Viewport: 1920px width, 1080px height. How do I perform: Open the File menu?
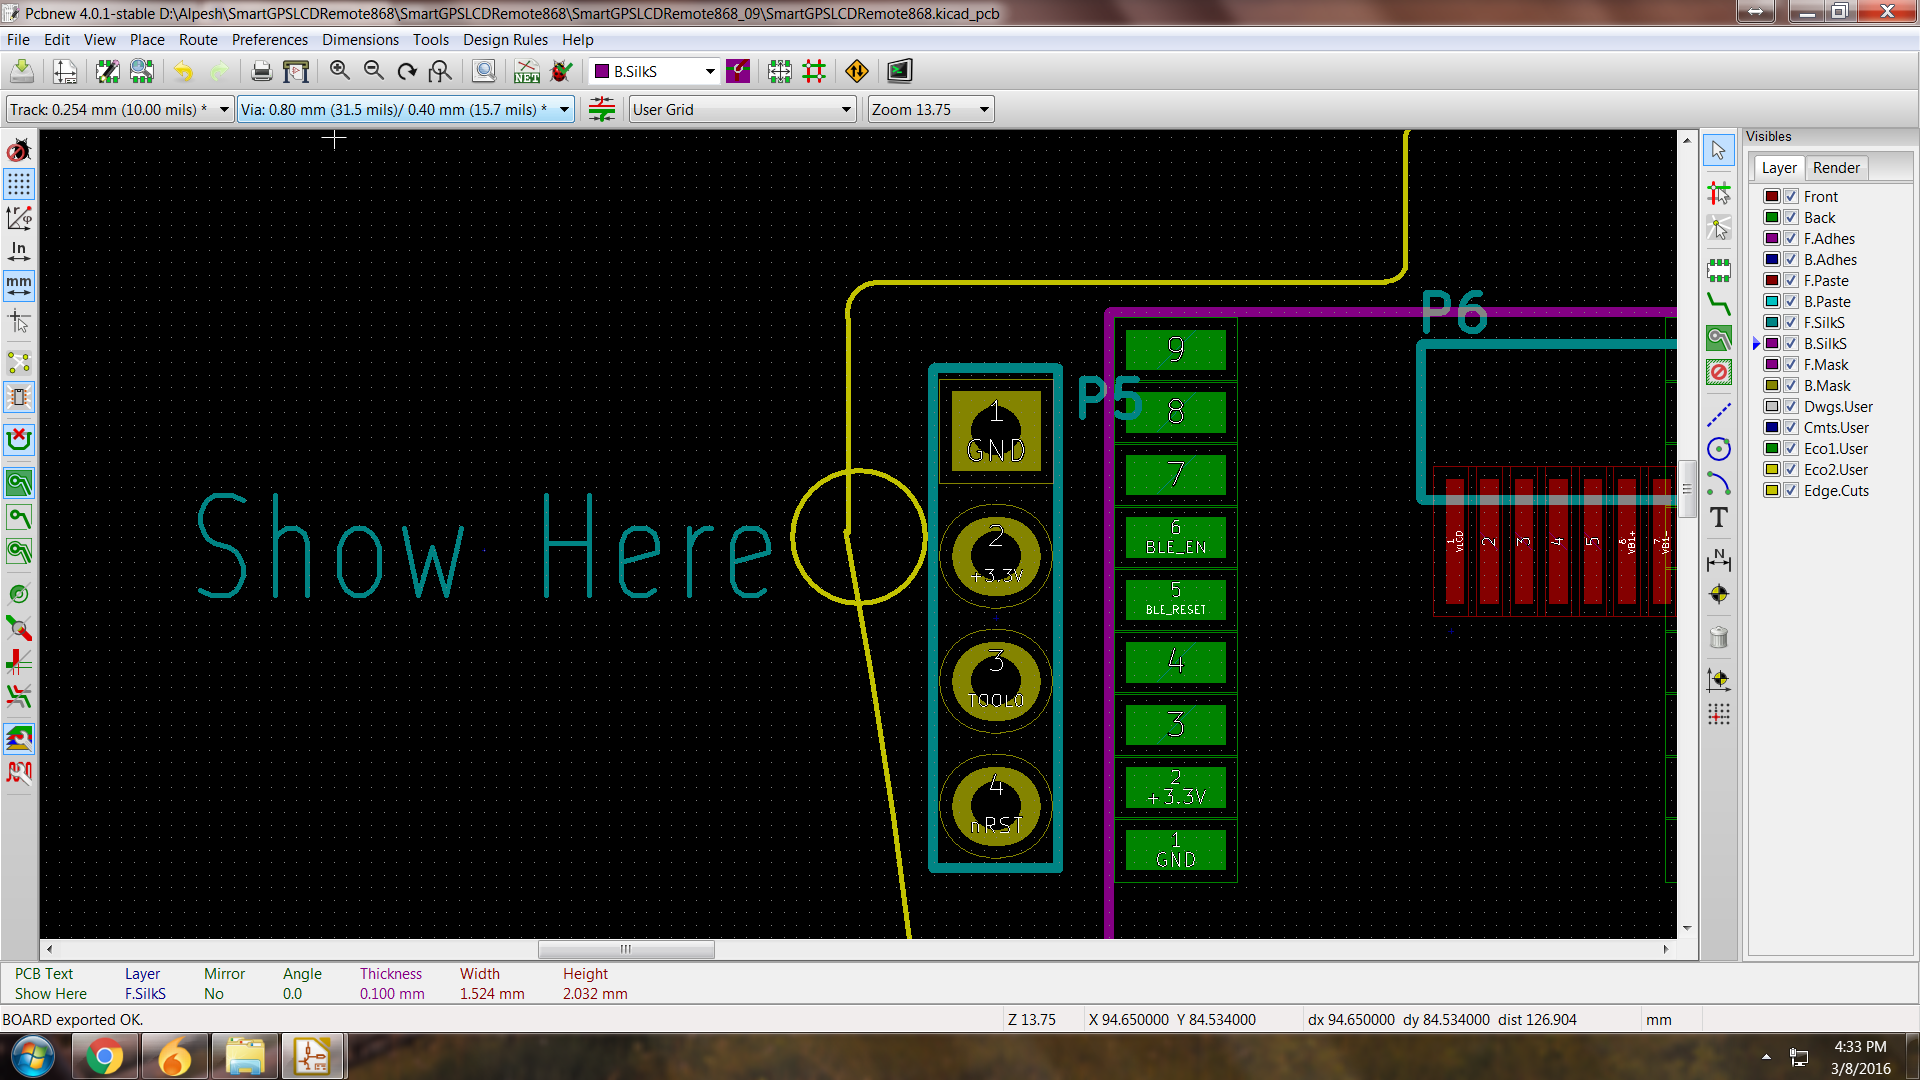click(x=18, y=40)
